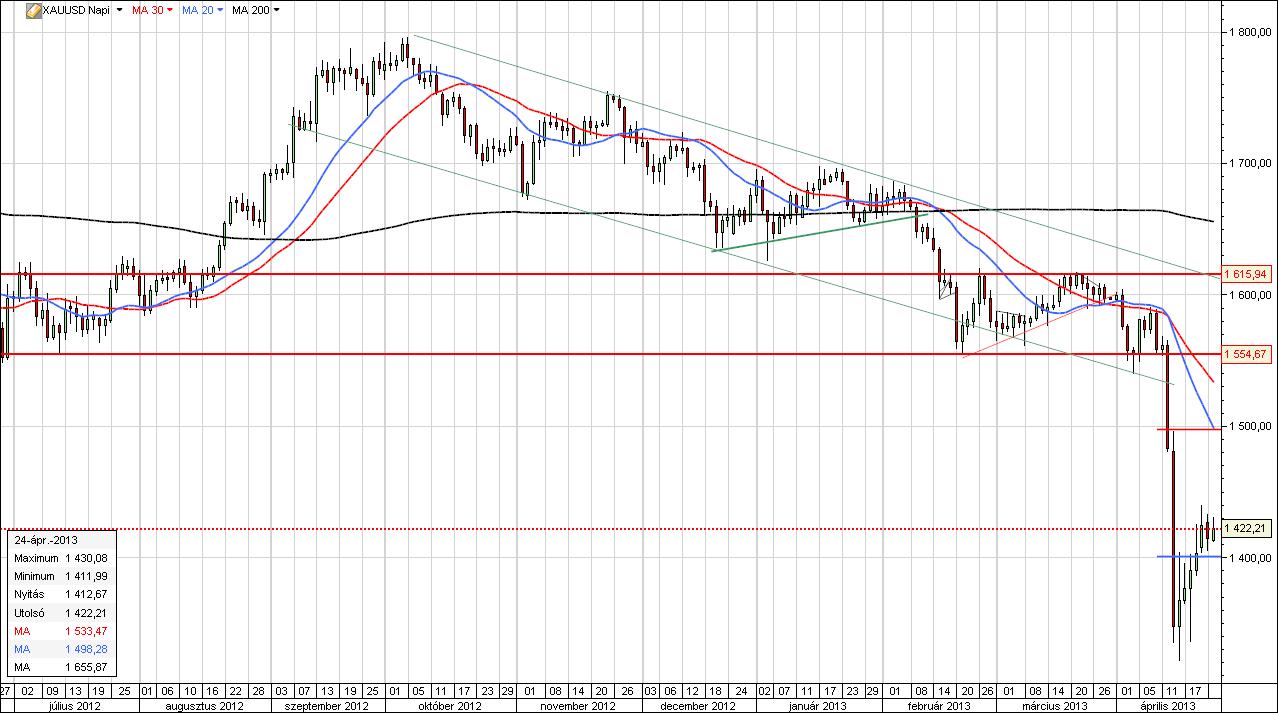This screenshot has height=713, width=1278.
Task: Click the 1 500,00 axis label
Action: coord(1249,426)
